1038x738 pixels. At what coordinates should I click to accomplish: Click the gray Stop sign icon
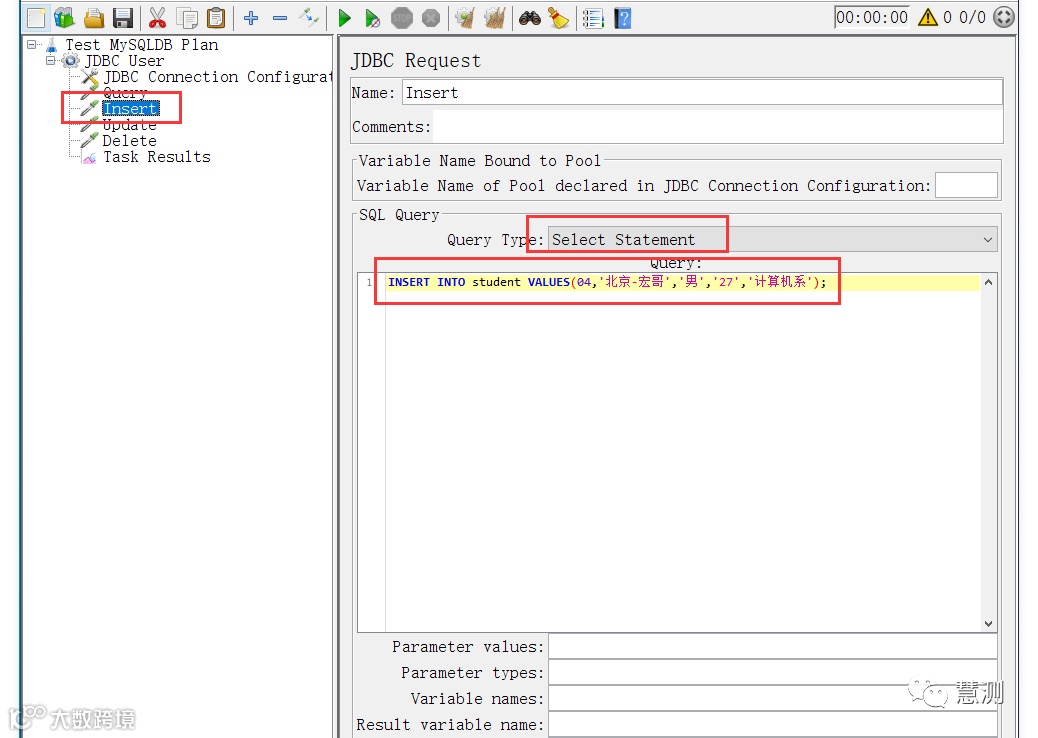402,18
